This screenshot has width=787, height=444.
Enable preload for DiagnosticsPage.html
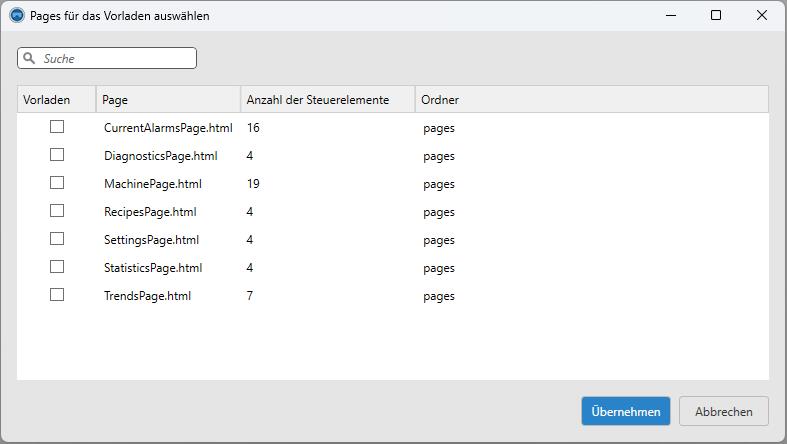57,155
